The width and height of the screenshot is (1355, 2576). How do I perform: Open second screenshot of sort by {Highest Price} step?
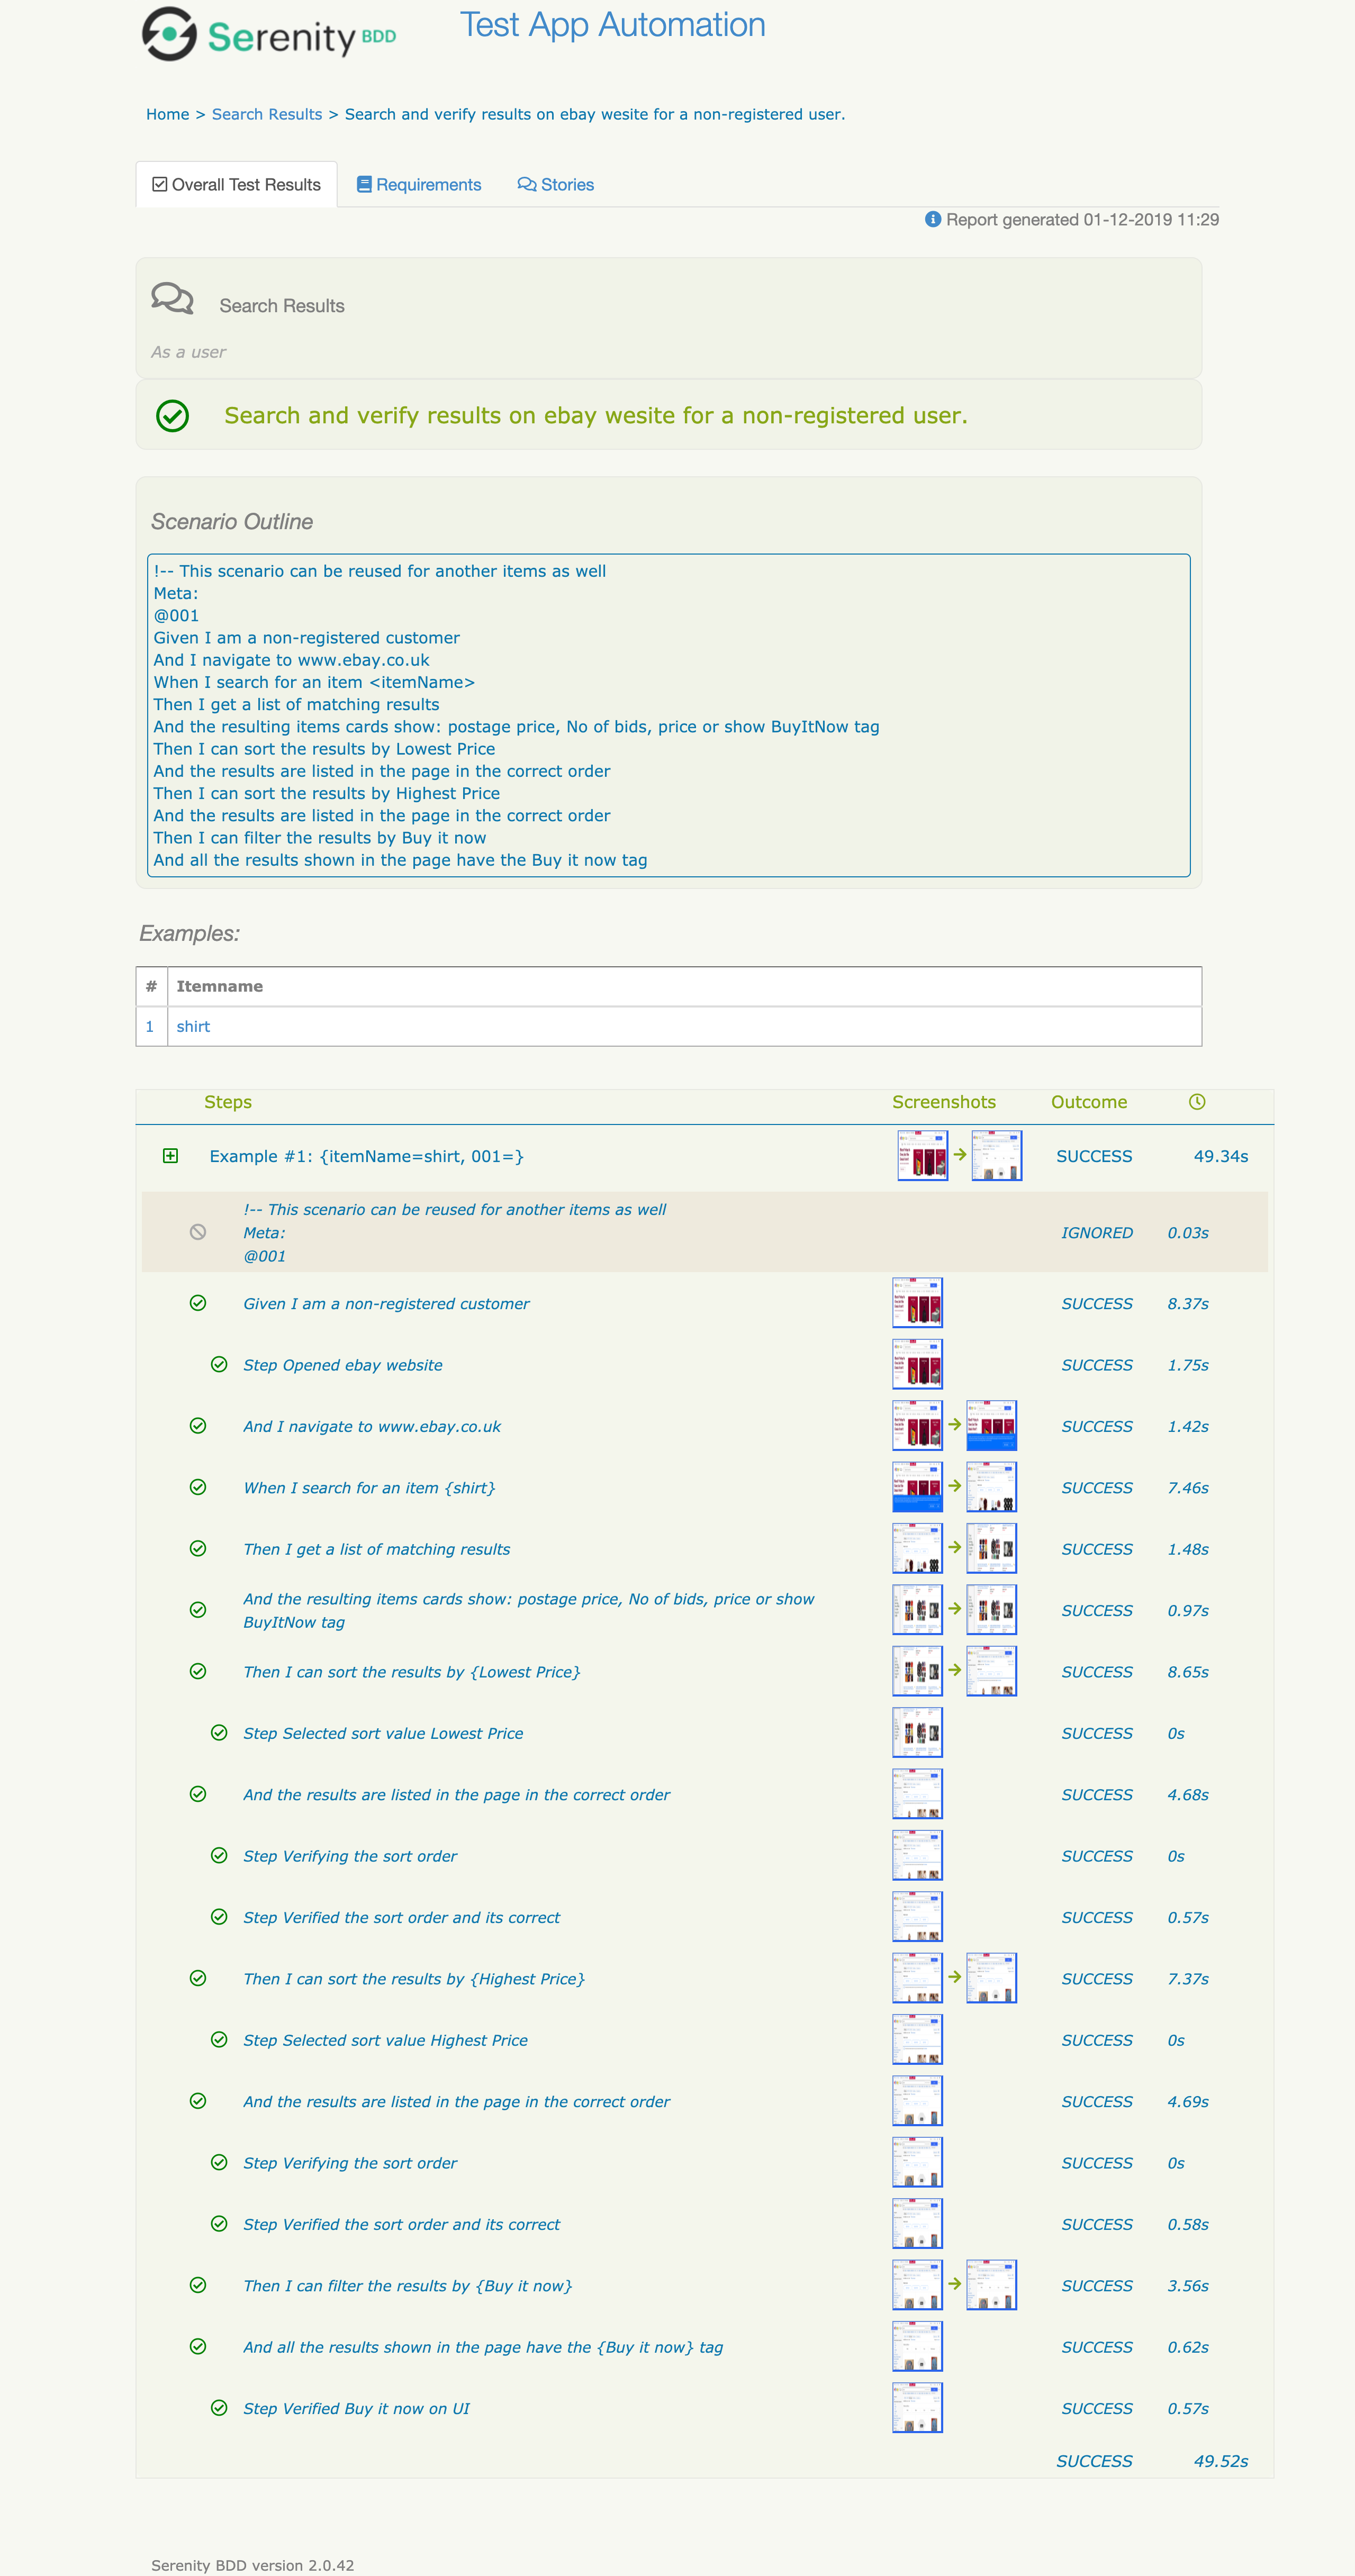point(992,1978)
